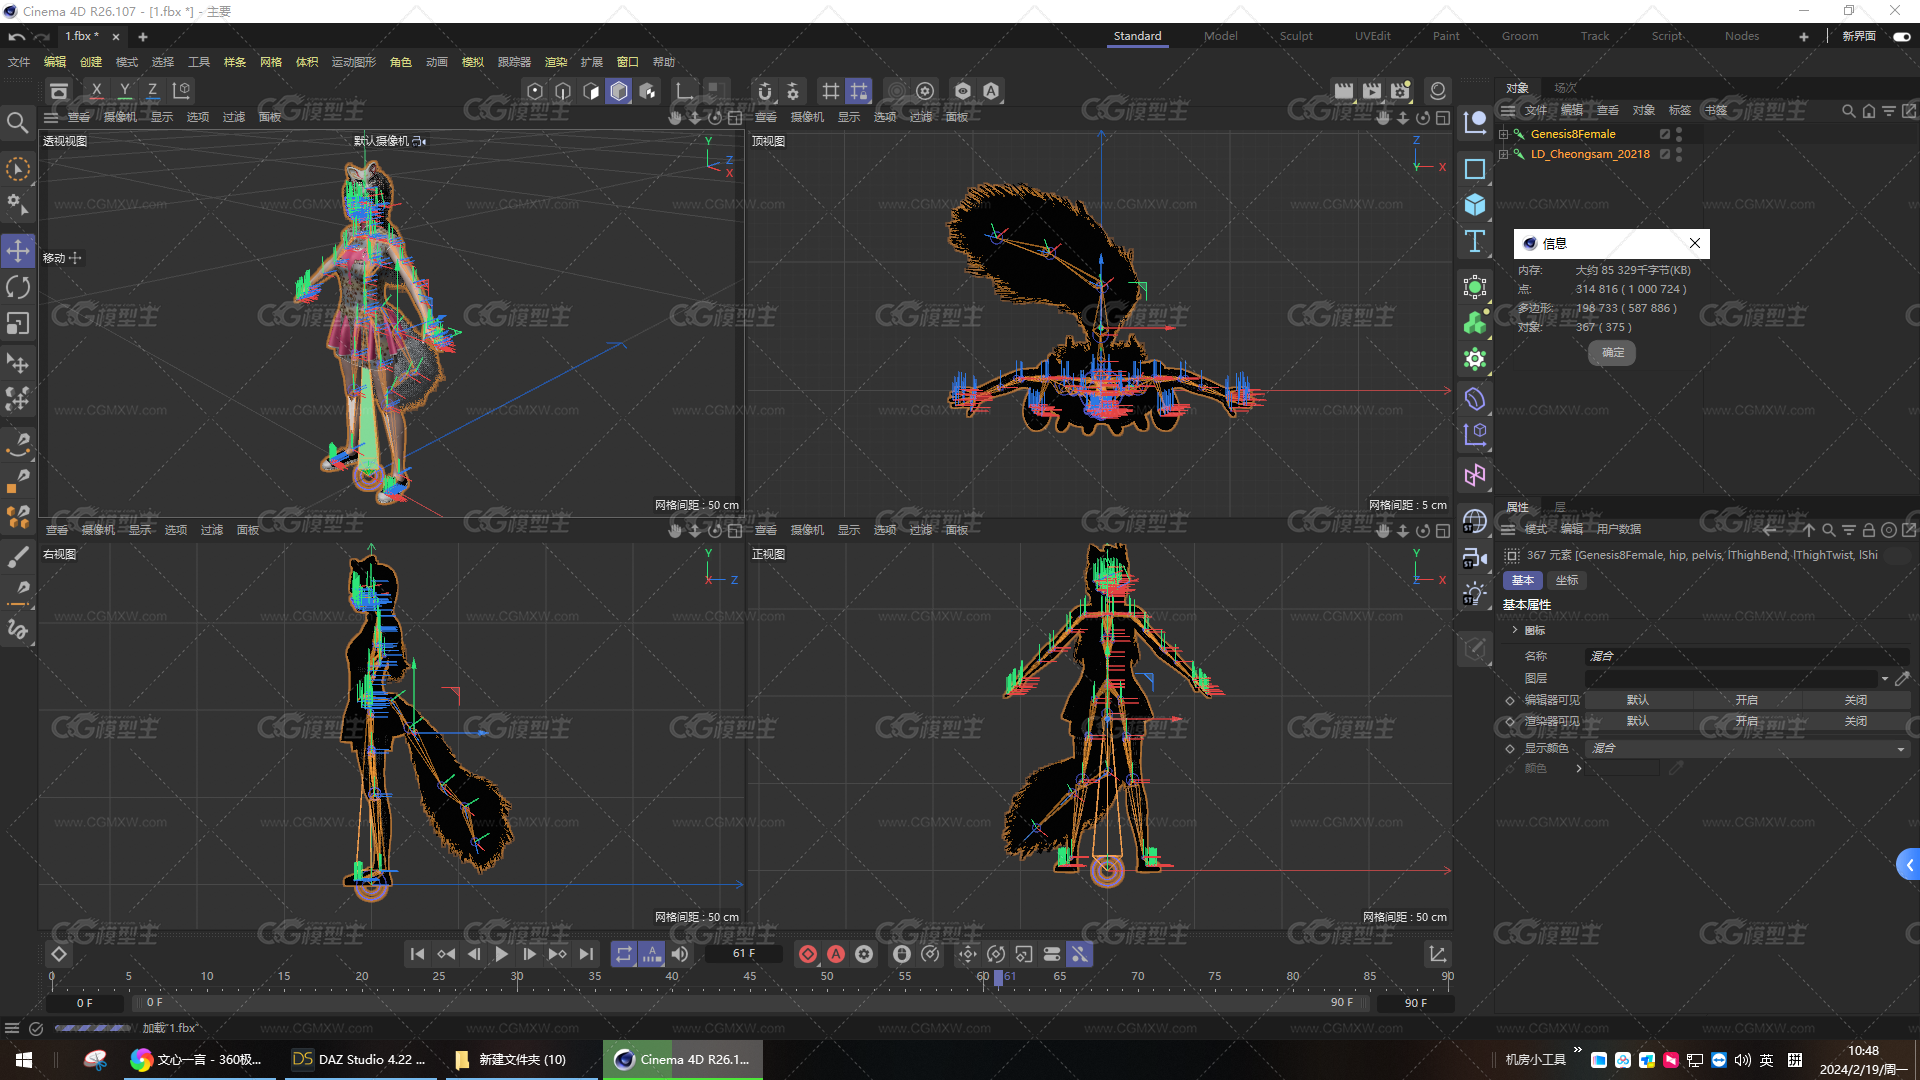Click the 基本 attribute tab
This screenshot has height=1080, width=1920.
(1522, 581)
